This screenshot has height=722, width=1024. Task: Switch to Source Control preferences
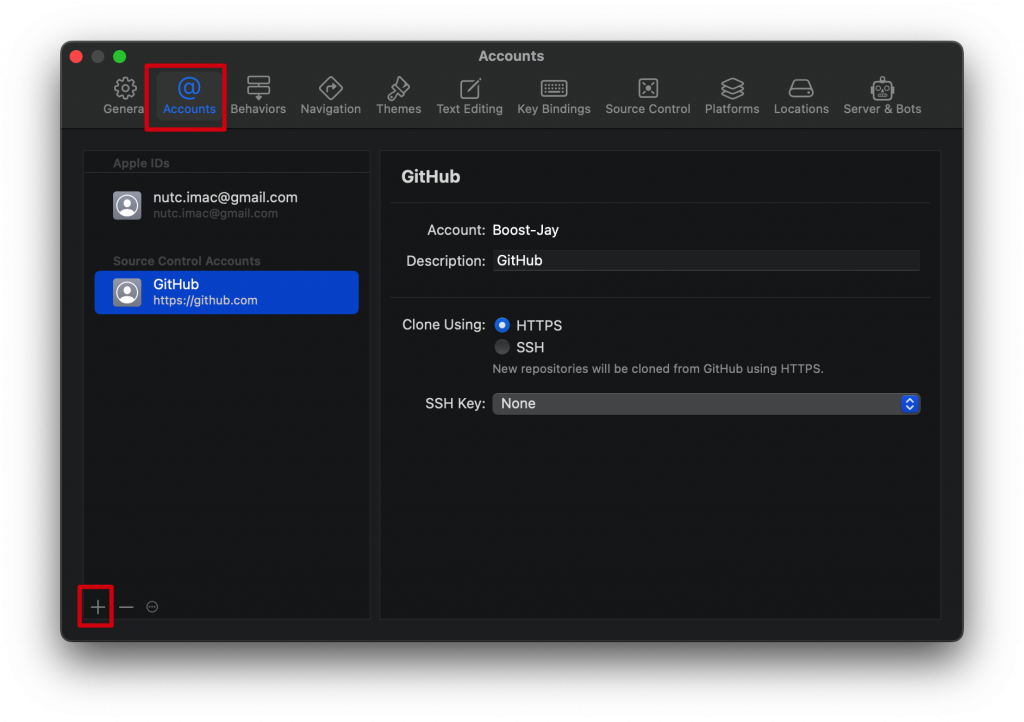pyautogui.click(x=647, y=96)
